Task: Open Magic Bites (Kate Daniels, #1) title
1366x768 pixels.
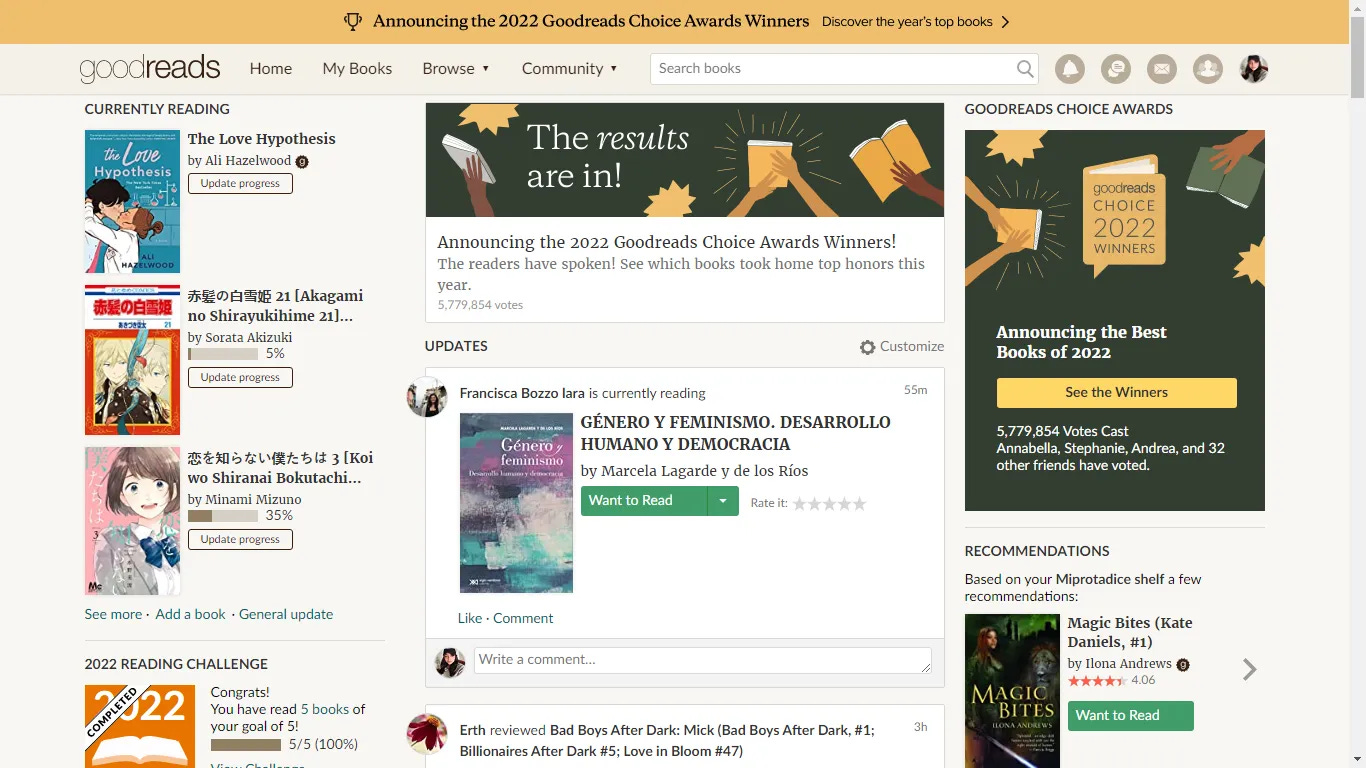Action: pos(1130,632)
